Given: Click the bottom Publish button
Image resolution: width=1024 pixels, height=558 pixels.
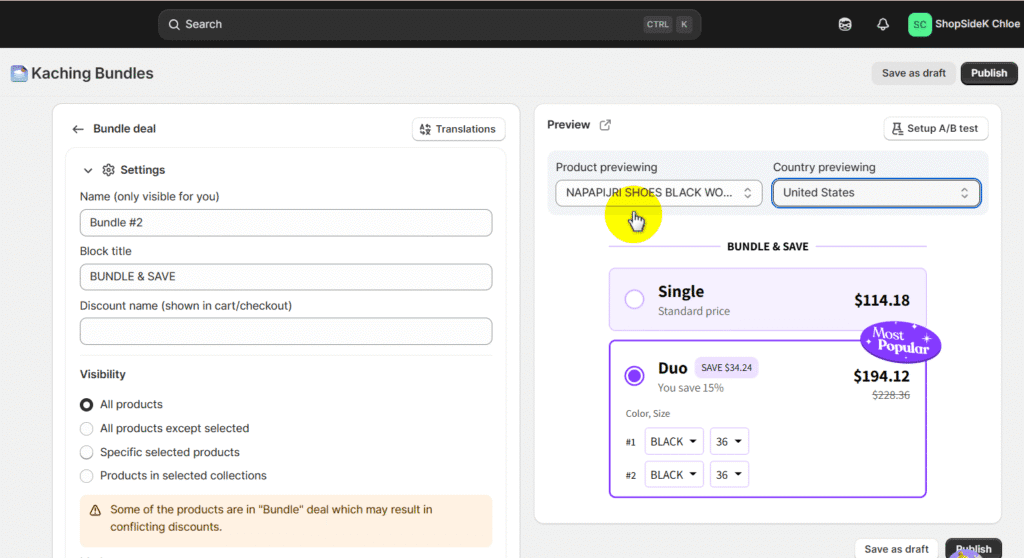Looking at the screenshot, I should 973,549.
